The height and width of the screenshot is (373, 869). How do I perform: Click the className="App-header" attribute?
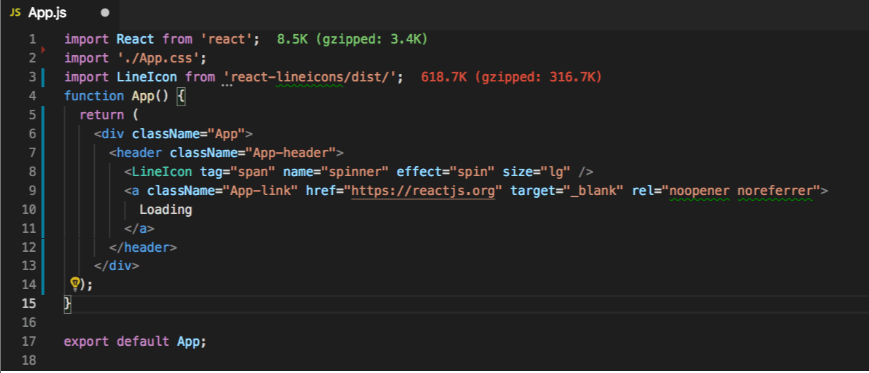253,153
